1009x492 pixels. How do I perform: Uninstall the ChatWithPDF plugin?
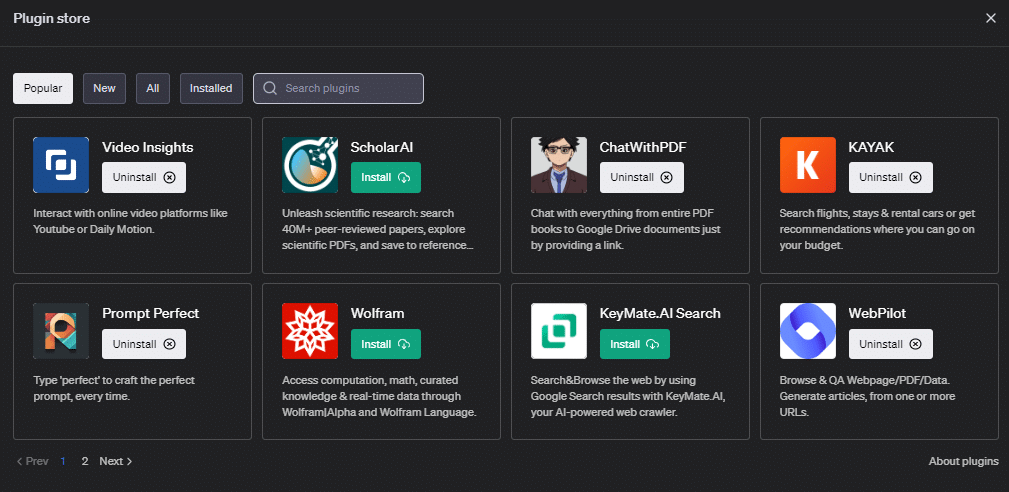pyautogui.click(x=642, y=178)
